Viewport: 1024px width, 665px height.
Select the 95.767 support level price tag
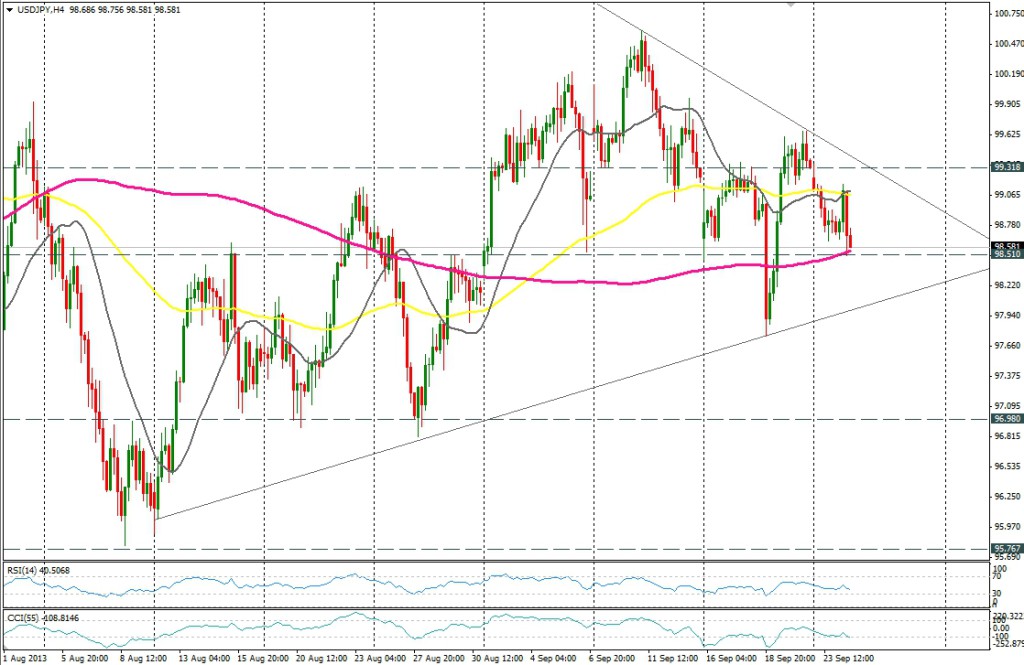click(1005, 548)
